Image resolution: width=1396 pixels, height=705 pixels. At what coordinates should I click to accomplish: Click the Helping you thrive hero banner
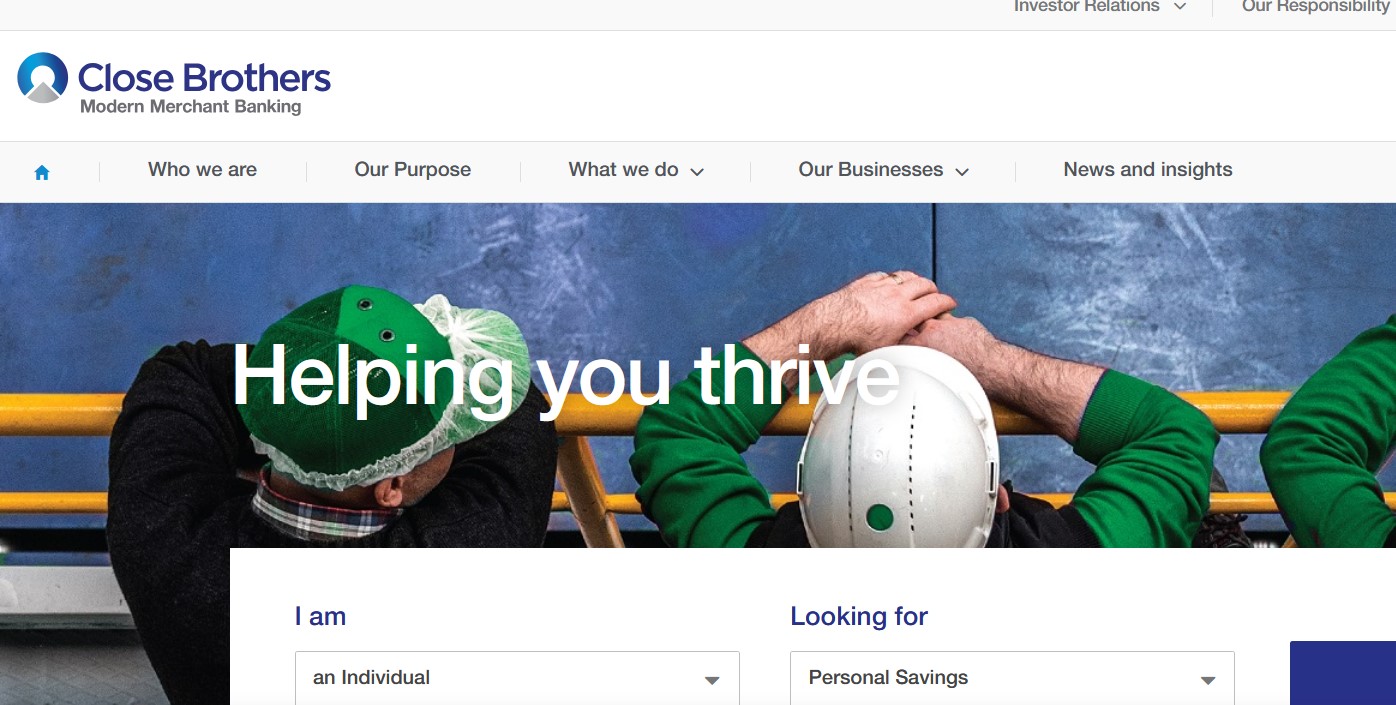566,376
